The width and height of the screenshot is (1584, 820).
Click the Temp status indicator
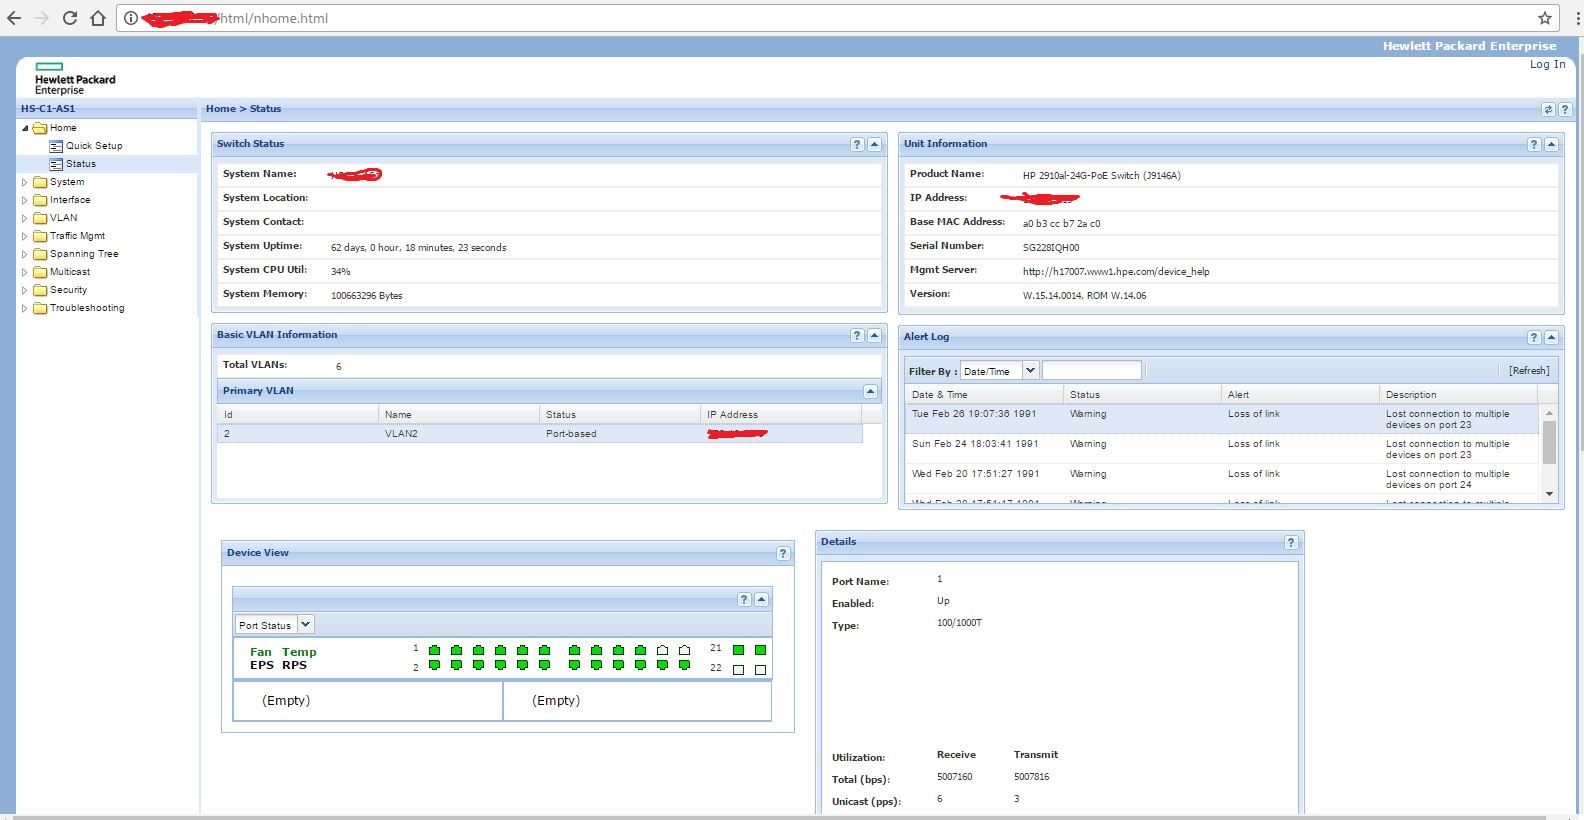pos(299,652)
